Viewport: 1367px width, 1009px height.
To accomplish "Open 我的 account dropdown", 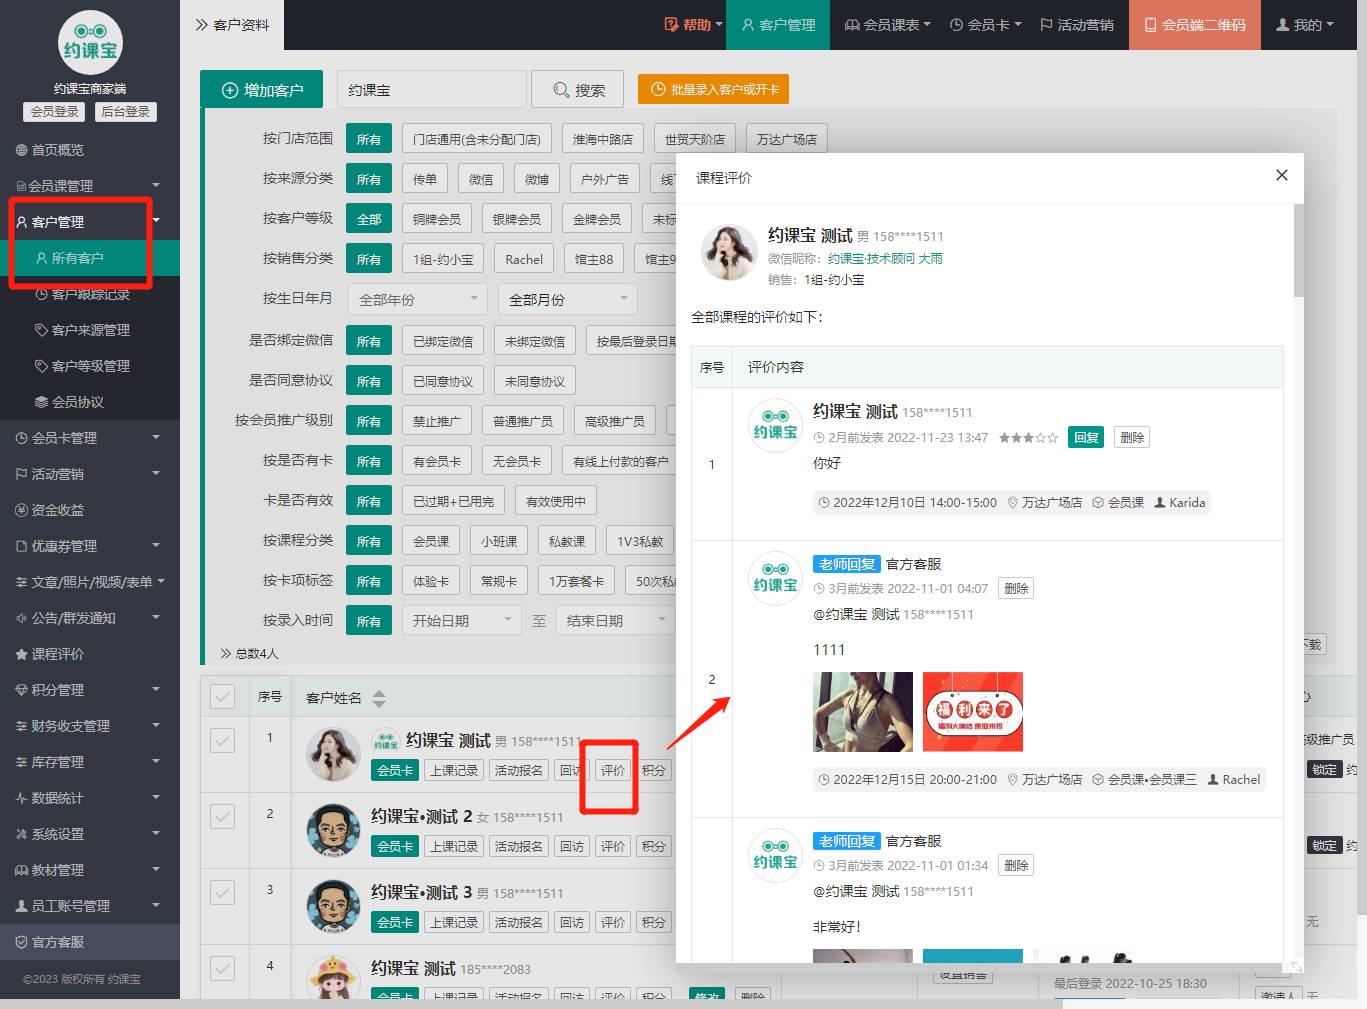I will pos(1305,25).
